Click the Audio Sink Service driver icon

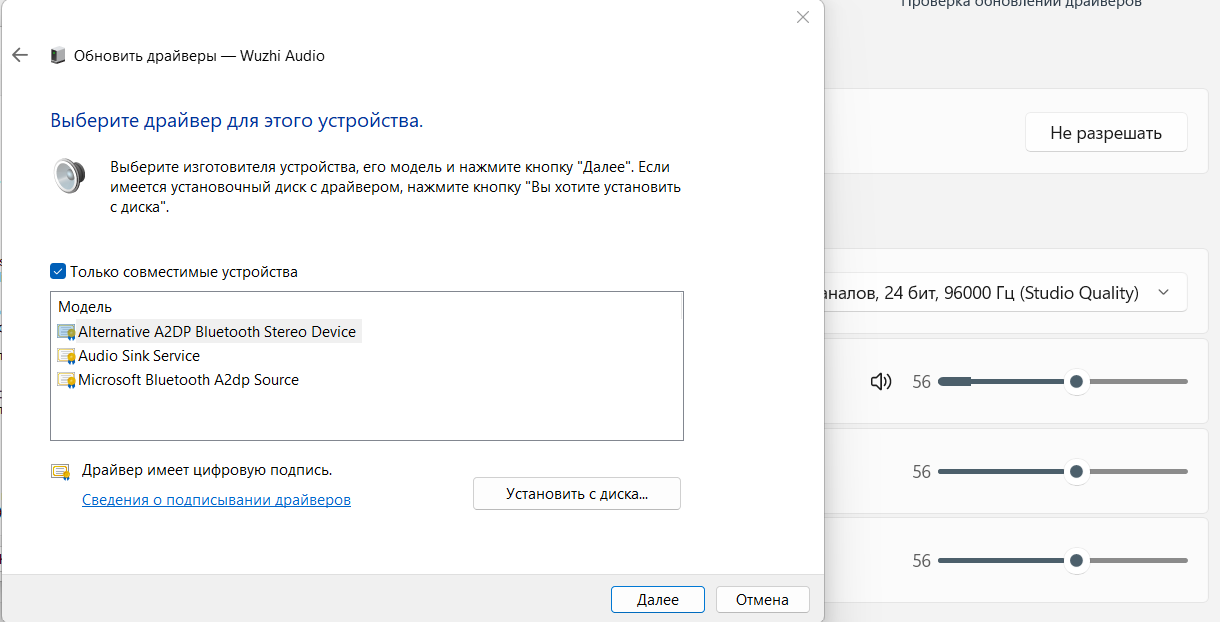pyautogui.click(x=67, y=356)
